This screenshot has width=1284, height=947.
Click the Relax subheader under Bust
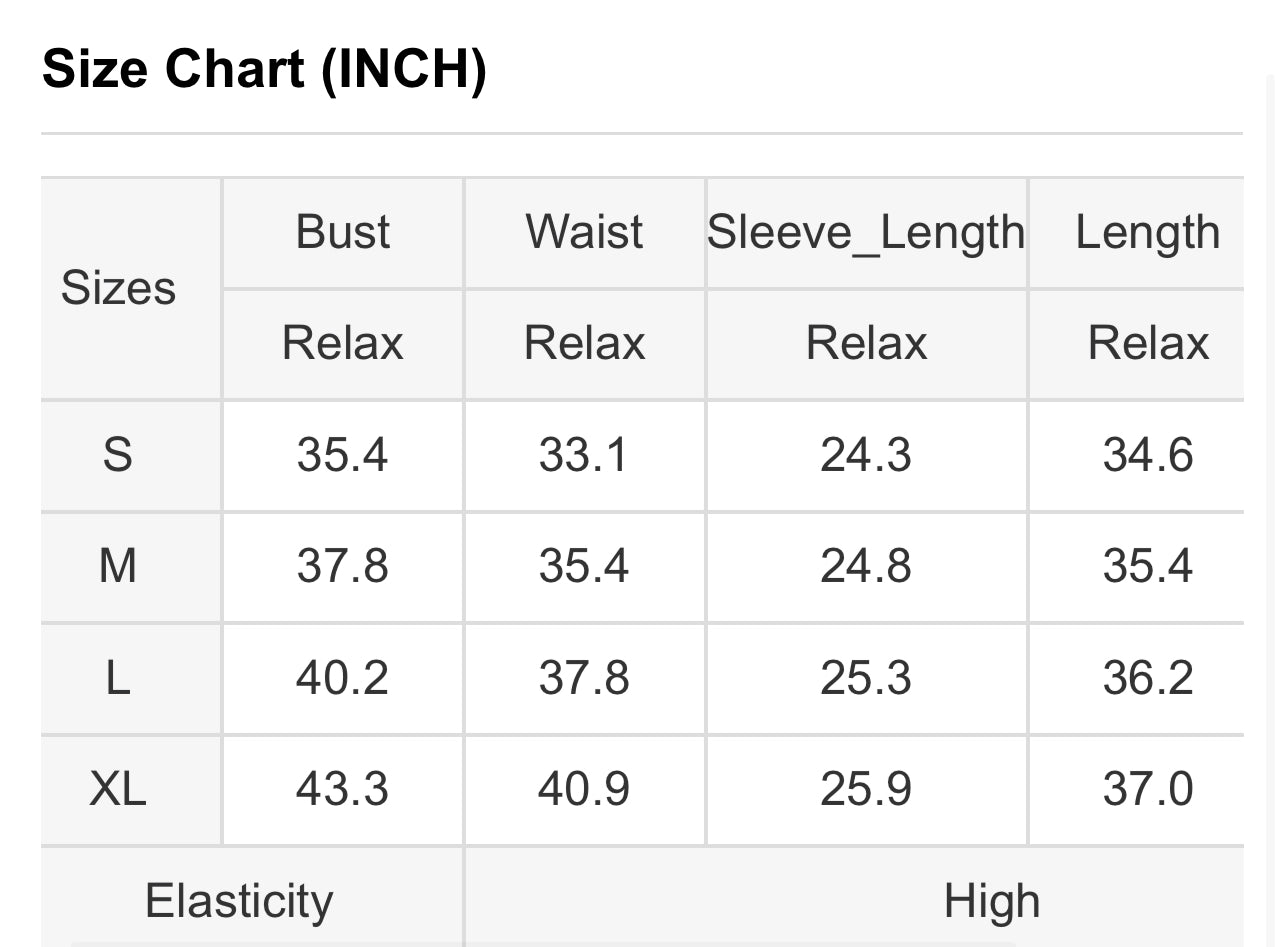pyautogui.click(x=342, y=343)
